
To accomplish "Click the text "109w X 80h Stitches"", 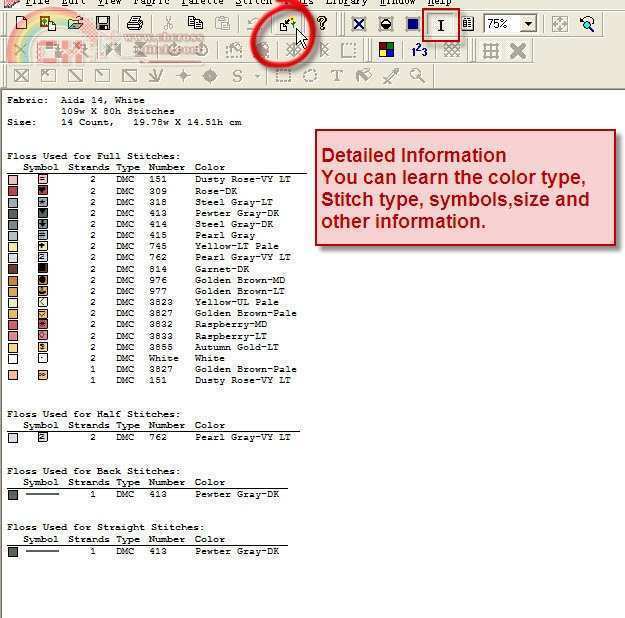I will coord(118,111).
